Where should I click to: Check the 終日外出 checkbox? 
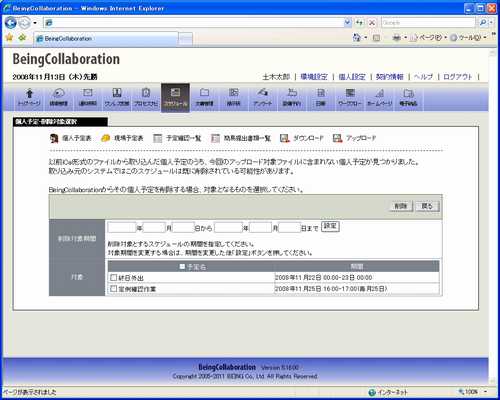(x=113, y=277)
